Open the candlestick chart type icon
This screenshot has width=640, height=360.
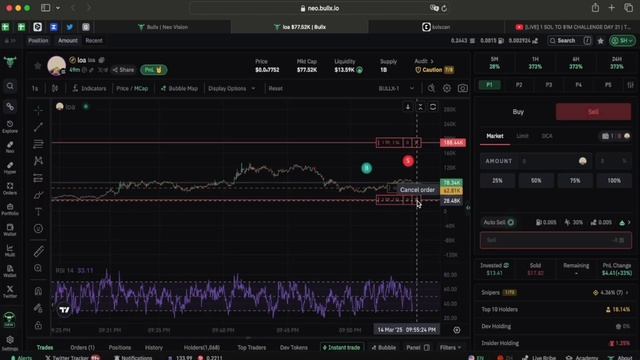pos(55,88)
